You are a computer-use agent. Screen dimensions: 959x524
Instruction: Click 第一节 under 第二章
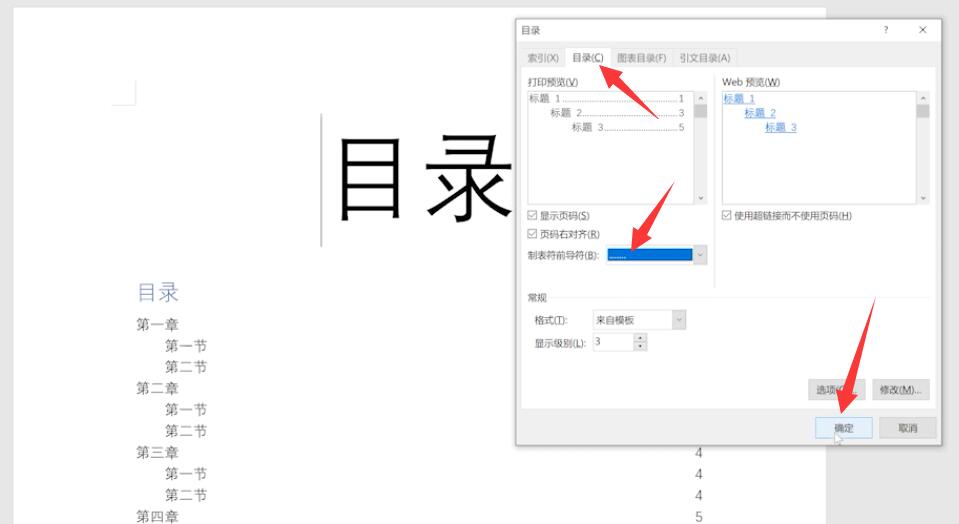tap(186, 410)
